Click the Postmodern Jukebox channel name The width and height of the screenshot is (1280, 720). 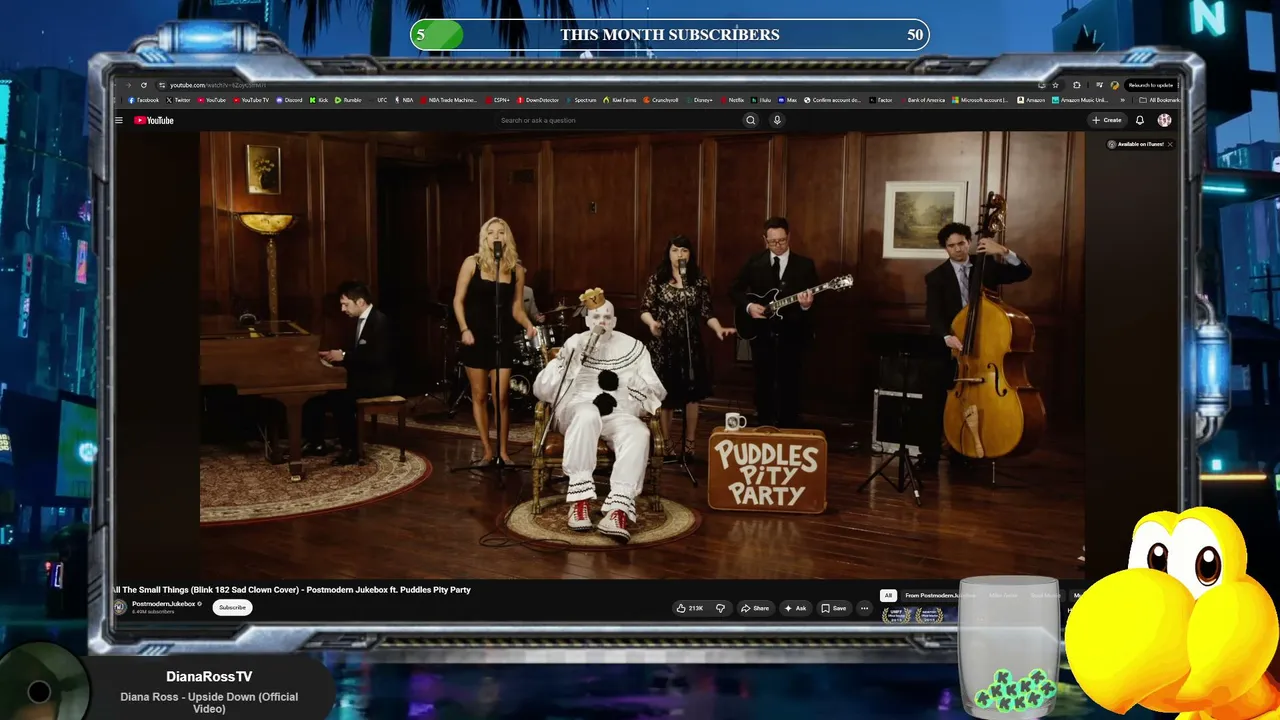[x=164, y=604]
